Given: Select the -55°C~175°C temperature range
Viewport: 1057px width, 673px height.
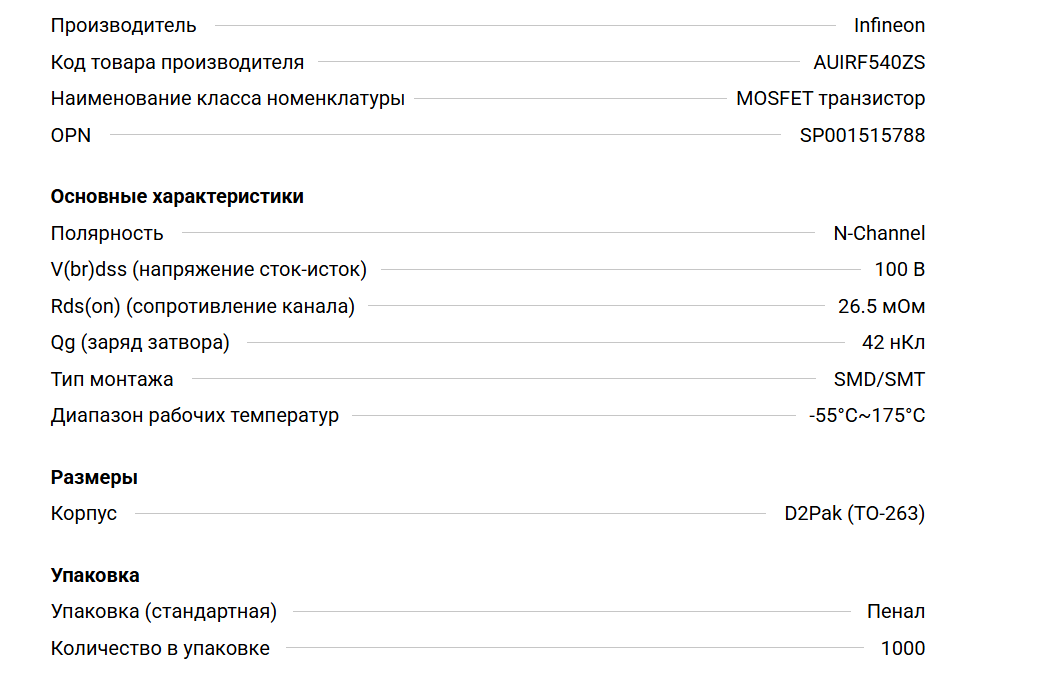Looking at the screenshot, I should tap(867, 415).
